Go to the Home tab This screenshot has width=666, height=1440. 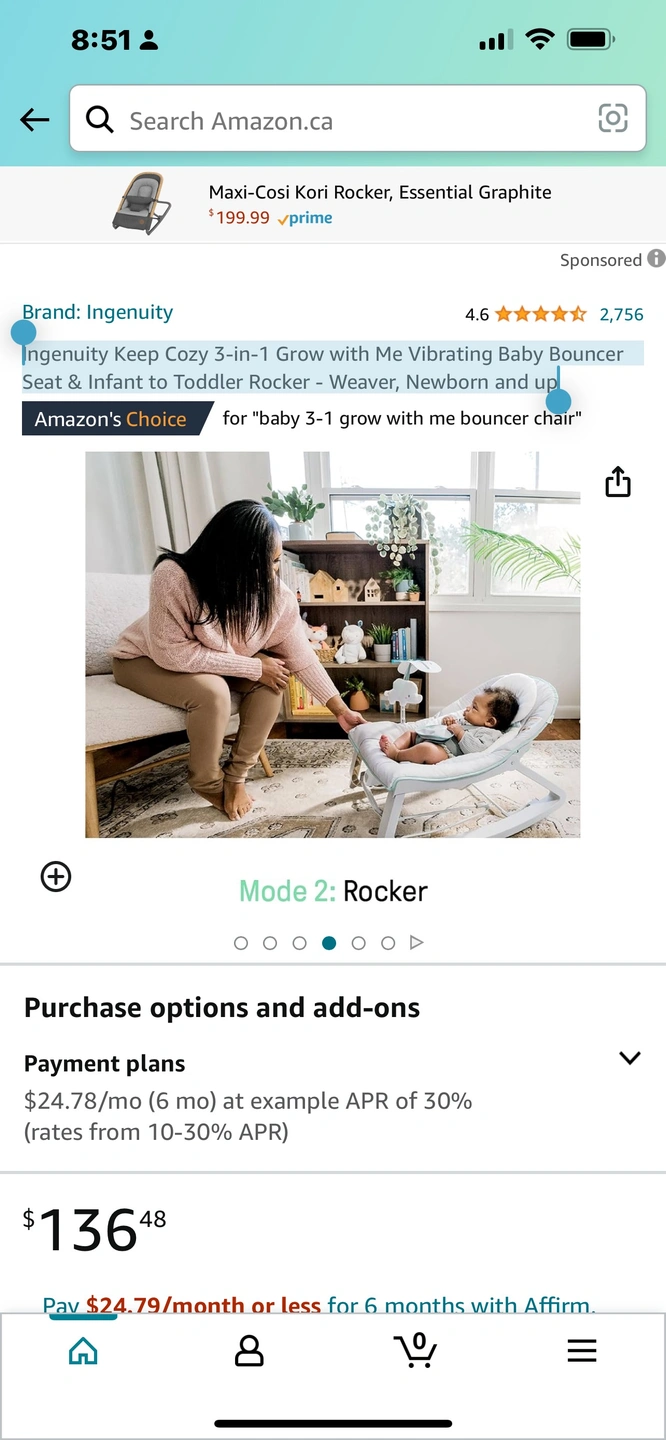pos(83,1351)
